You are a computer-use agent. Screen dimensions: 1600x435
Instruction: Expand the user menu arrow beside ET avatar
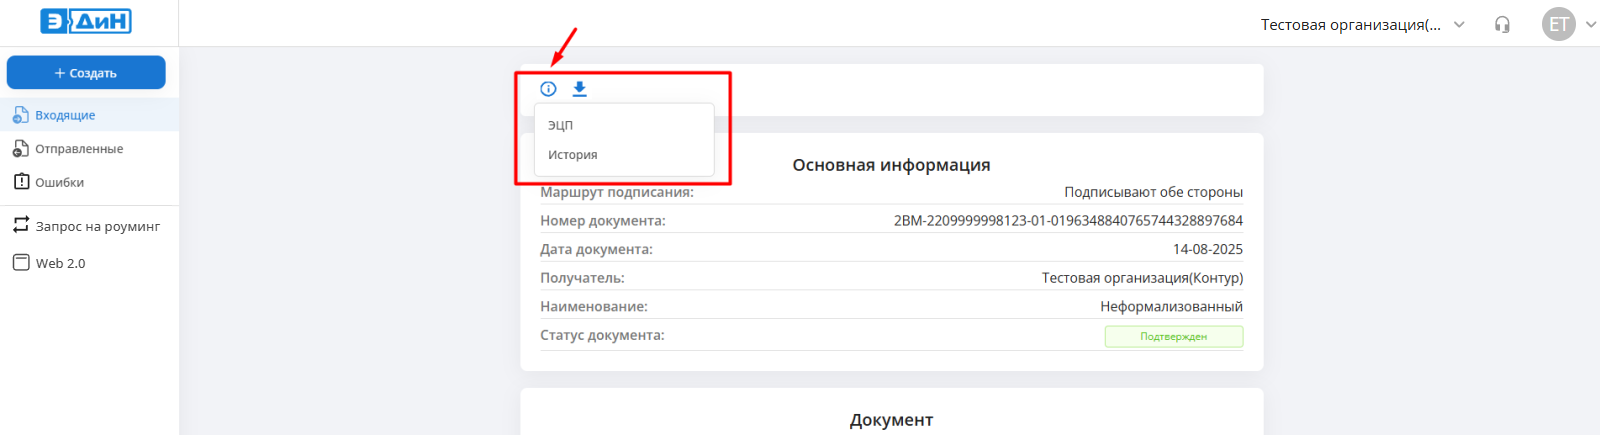[x=1590, y=24]
